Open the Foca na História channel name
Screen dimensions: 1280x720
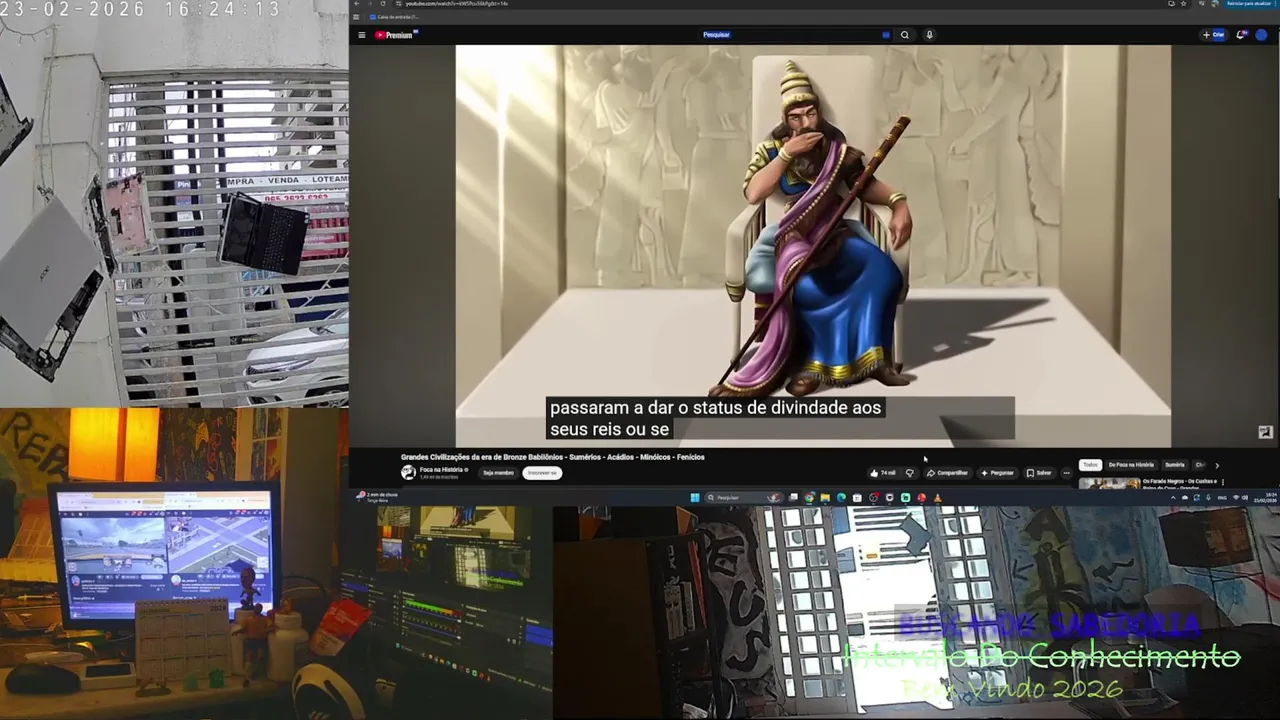[x=441, y=470]
